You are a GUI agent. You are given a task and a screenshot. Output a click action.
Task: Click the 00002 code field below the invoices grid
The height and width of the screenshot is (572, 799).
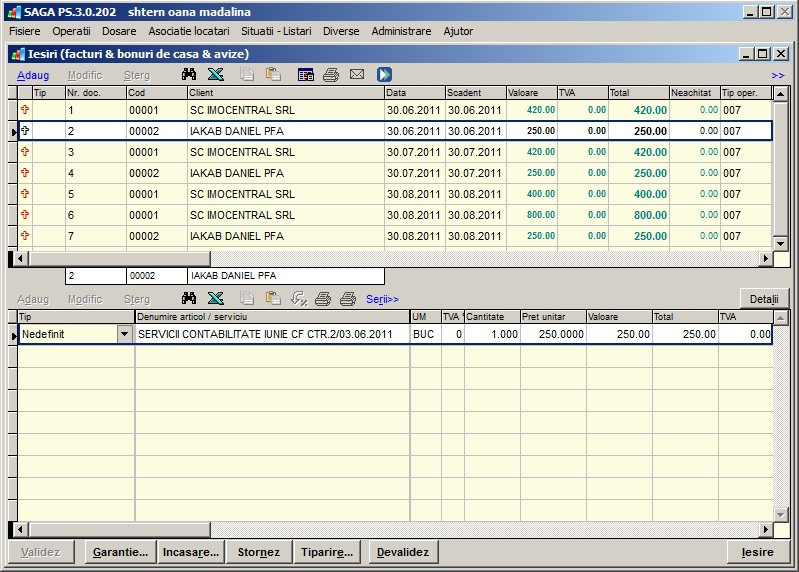[157, 276]
